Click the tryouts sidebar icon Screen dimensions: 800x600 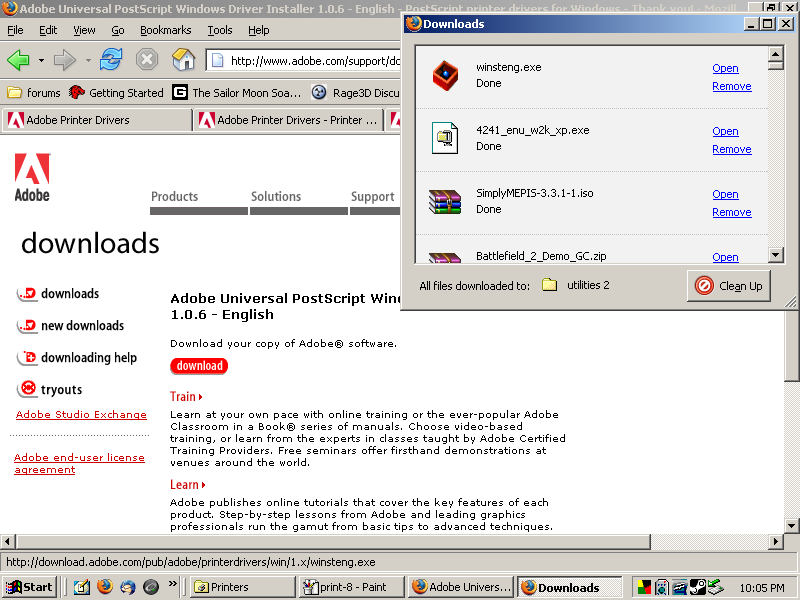point(27,389)
